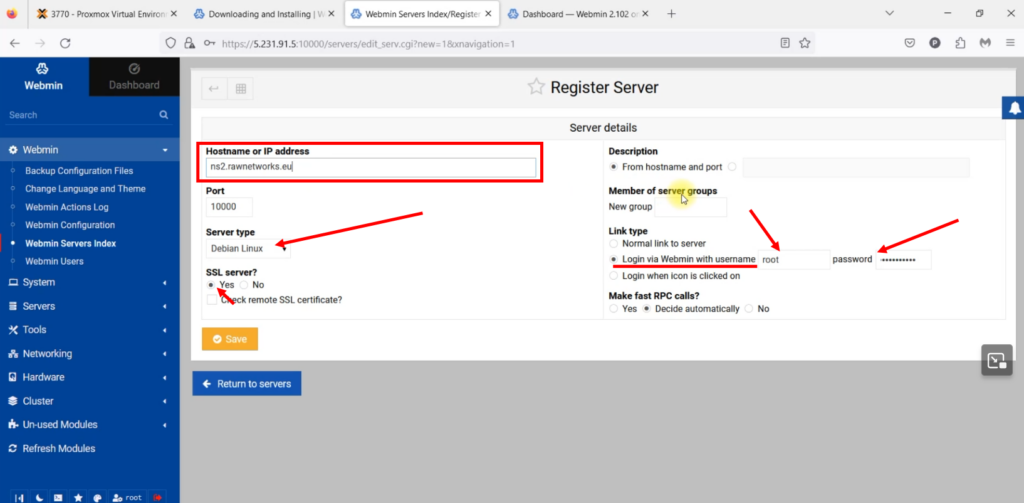The width and height of the screenshot is (1024, 503).
Task: Toggle night mode moon icon
Action: (39, 497)
